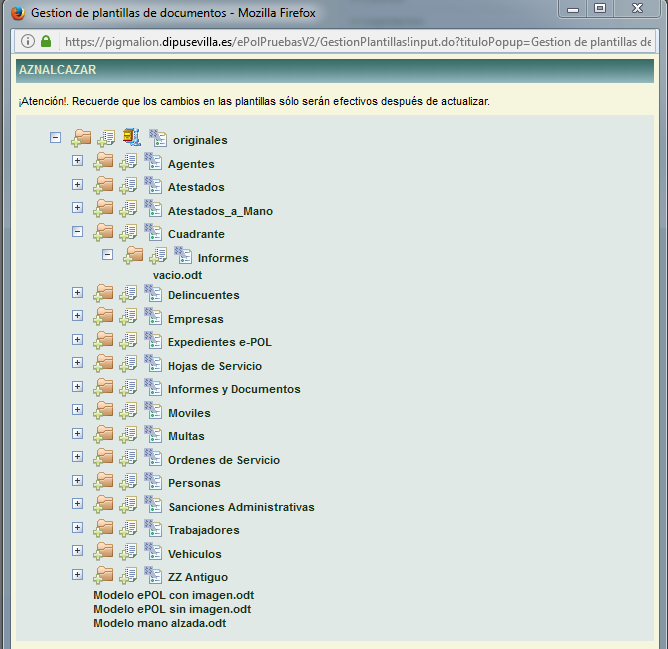Viewport: 668px width, 649px height.
Task: Click the green padlock in address bar
Action: click(46, 42)
